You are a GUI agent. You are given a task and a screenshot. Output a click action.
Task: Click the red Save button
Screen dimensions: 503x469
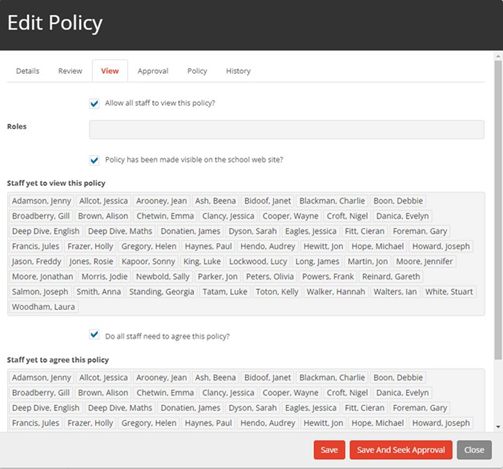coord(329,450)
